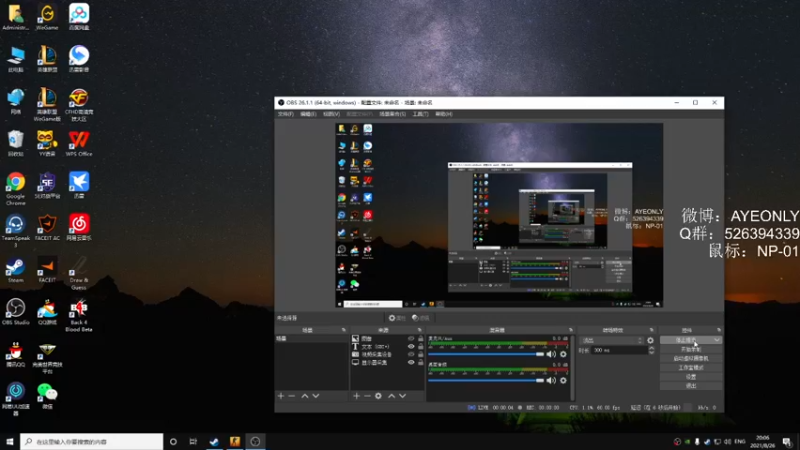Remove scene with minus icon in Scenes panel

tap(292, 396)
